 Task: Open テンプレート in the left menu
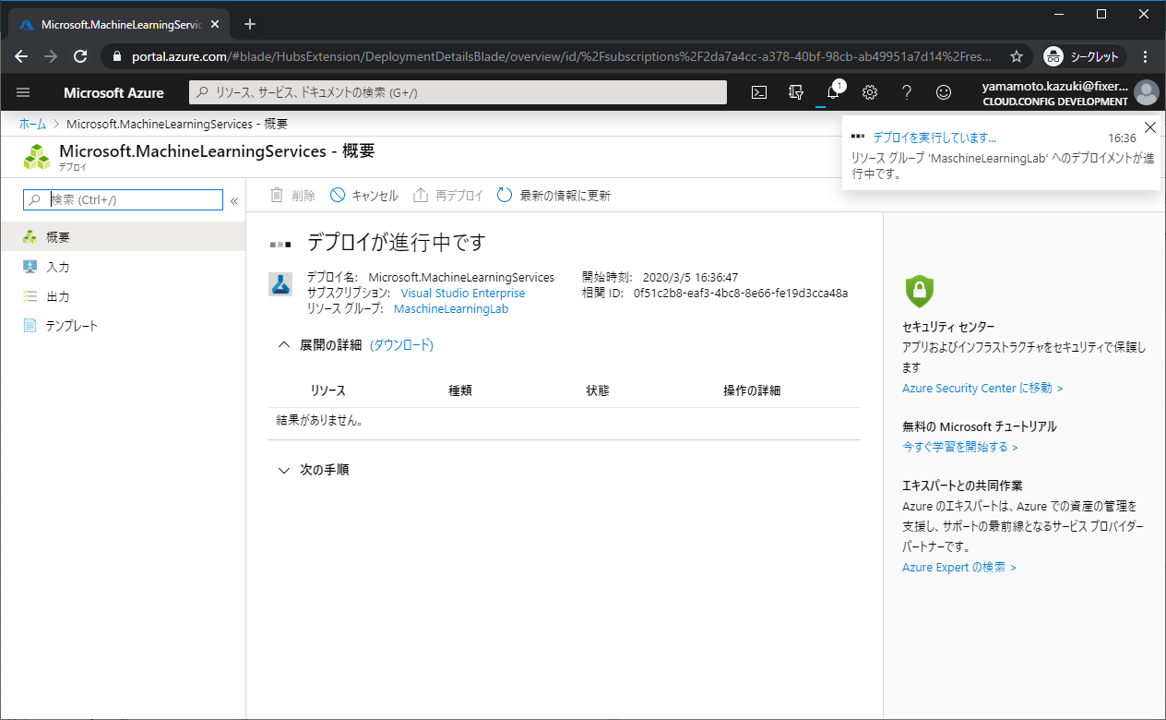pyautogui.click(x=72, y=326)
